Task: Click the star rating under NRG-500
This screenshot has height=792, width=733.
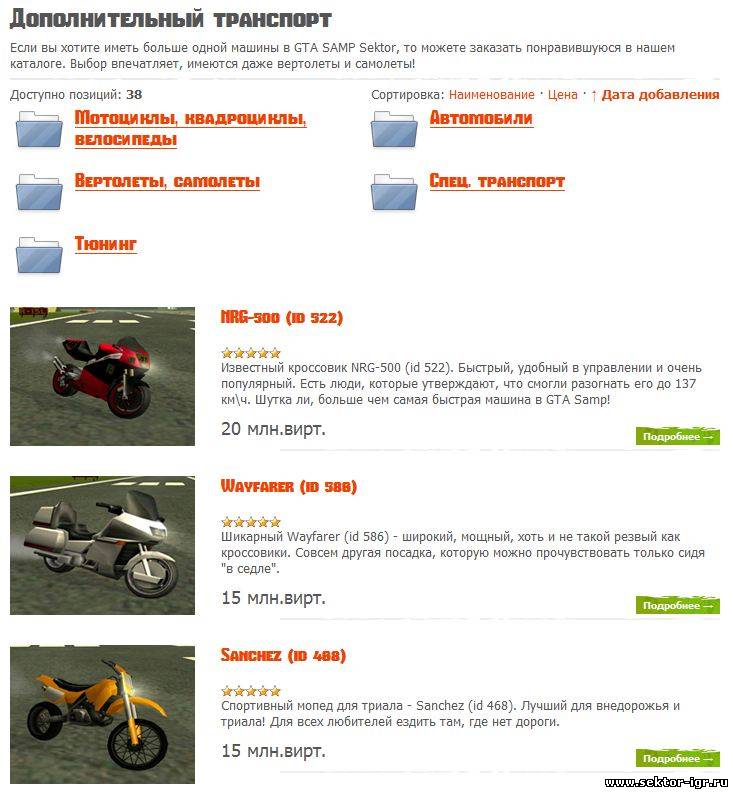Action: tap(251, 353)
